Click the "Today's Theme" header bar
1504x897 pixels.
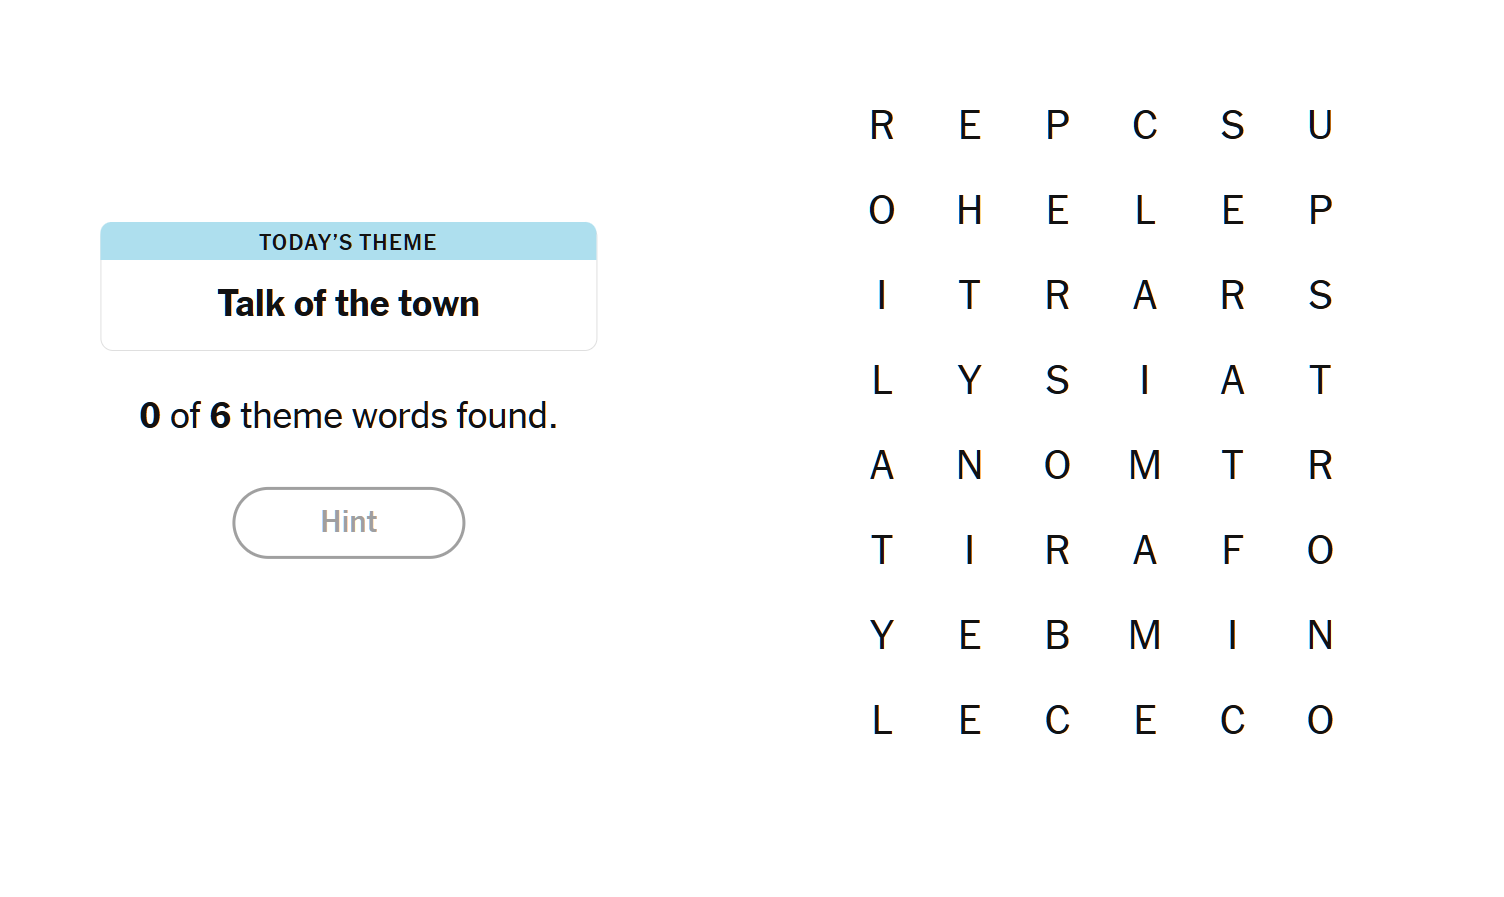pyautogui.click(x=348, y=242)
